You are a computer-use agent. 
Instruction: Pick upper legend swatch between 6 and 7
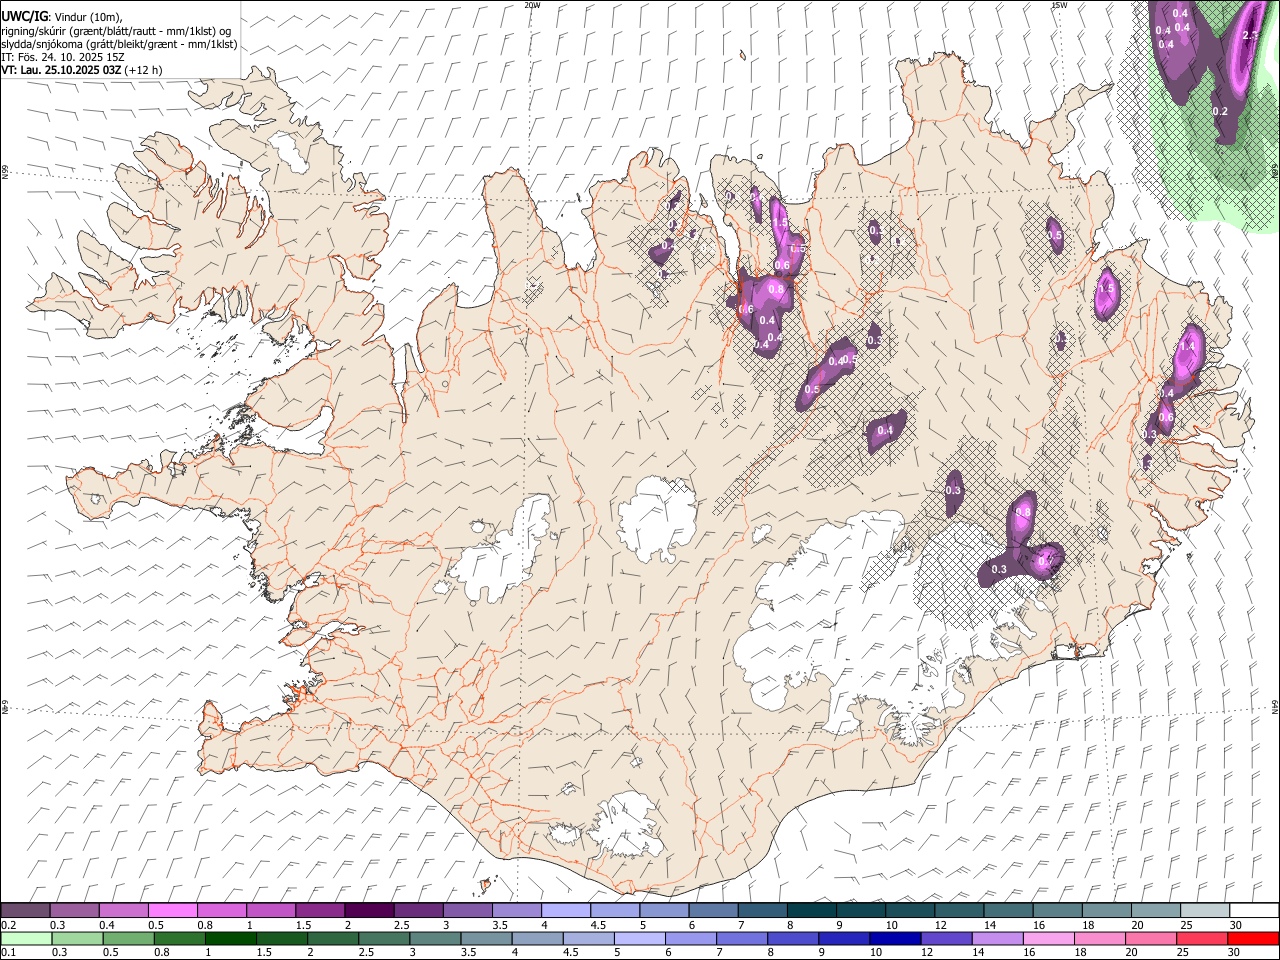(711, 911)
